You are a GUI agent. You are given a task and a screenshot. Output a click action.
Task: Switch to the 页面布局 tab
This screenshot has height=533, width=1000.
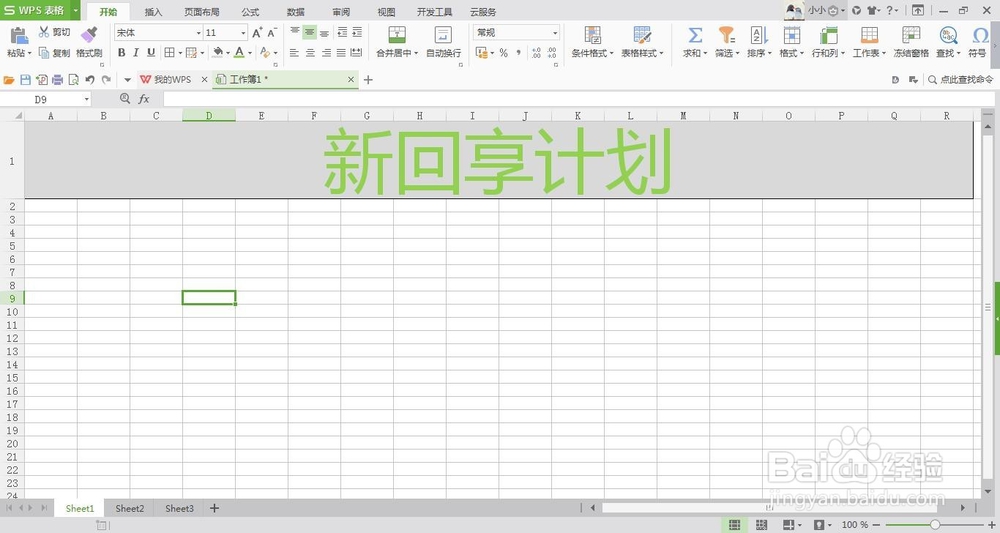202,11
